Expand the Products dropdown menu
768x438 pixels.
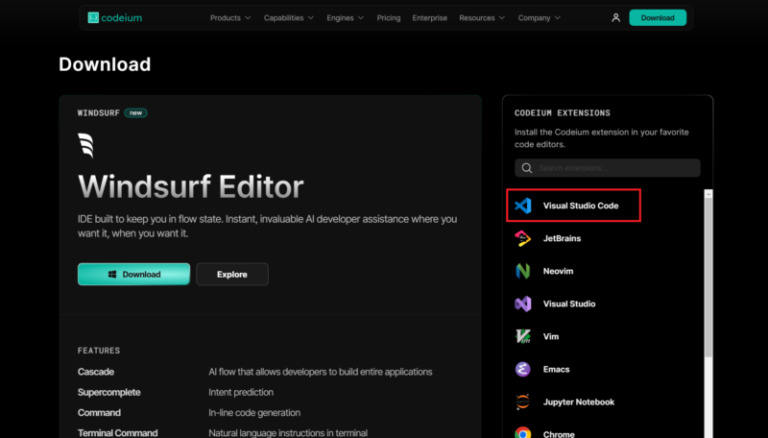tap(231, 18)
